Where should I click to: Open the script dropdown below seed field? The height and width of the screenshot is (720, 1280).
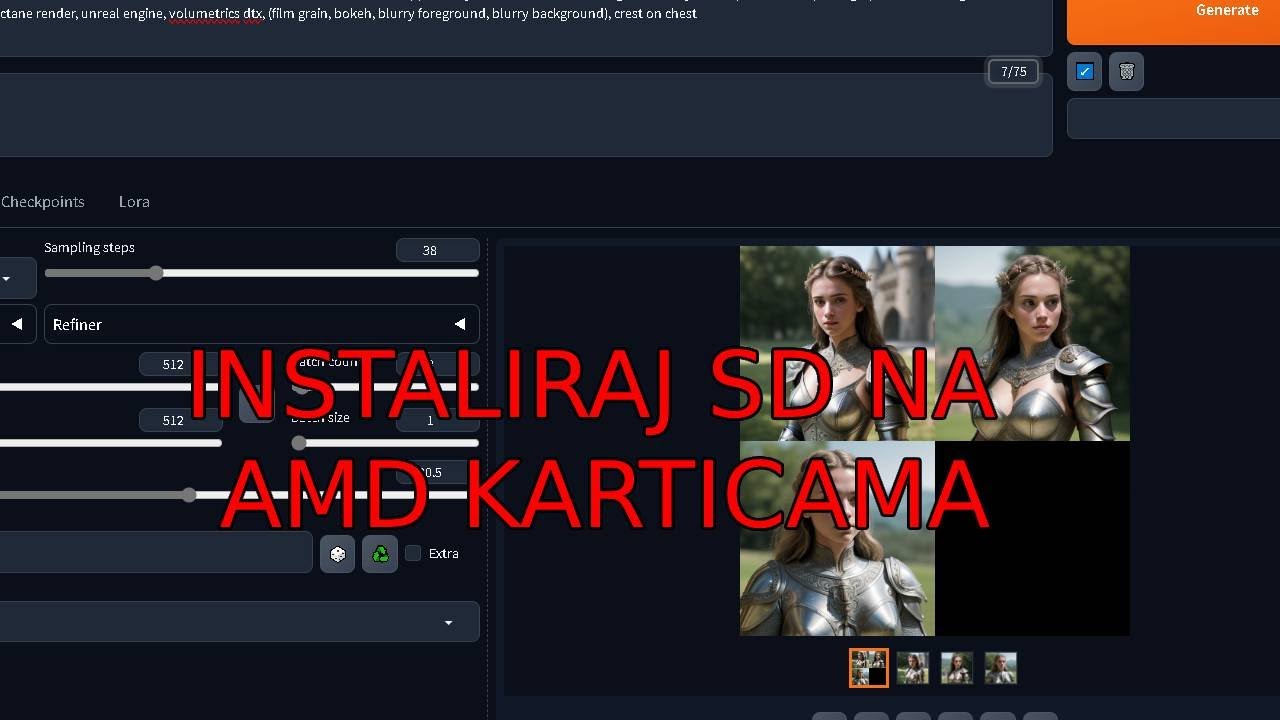pos(239,622)
